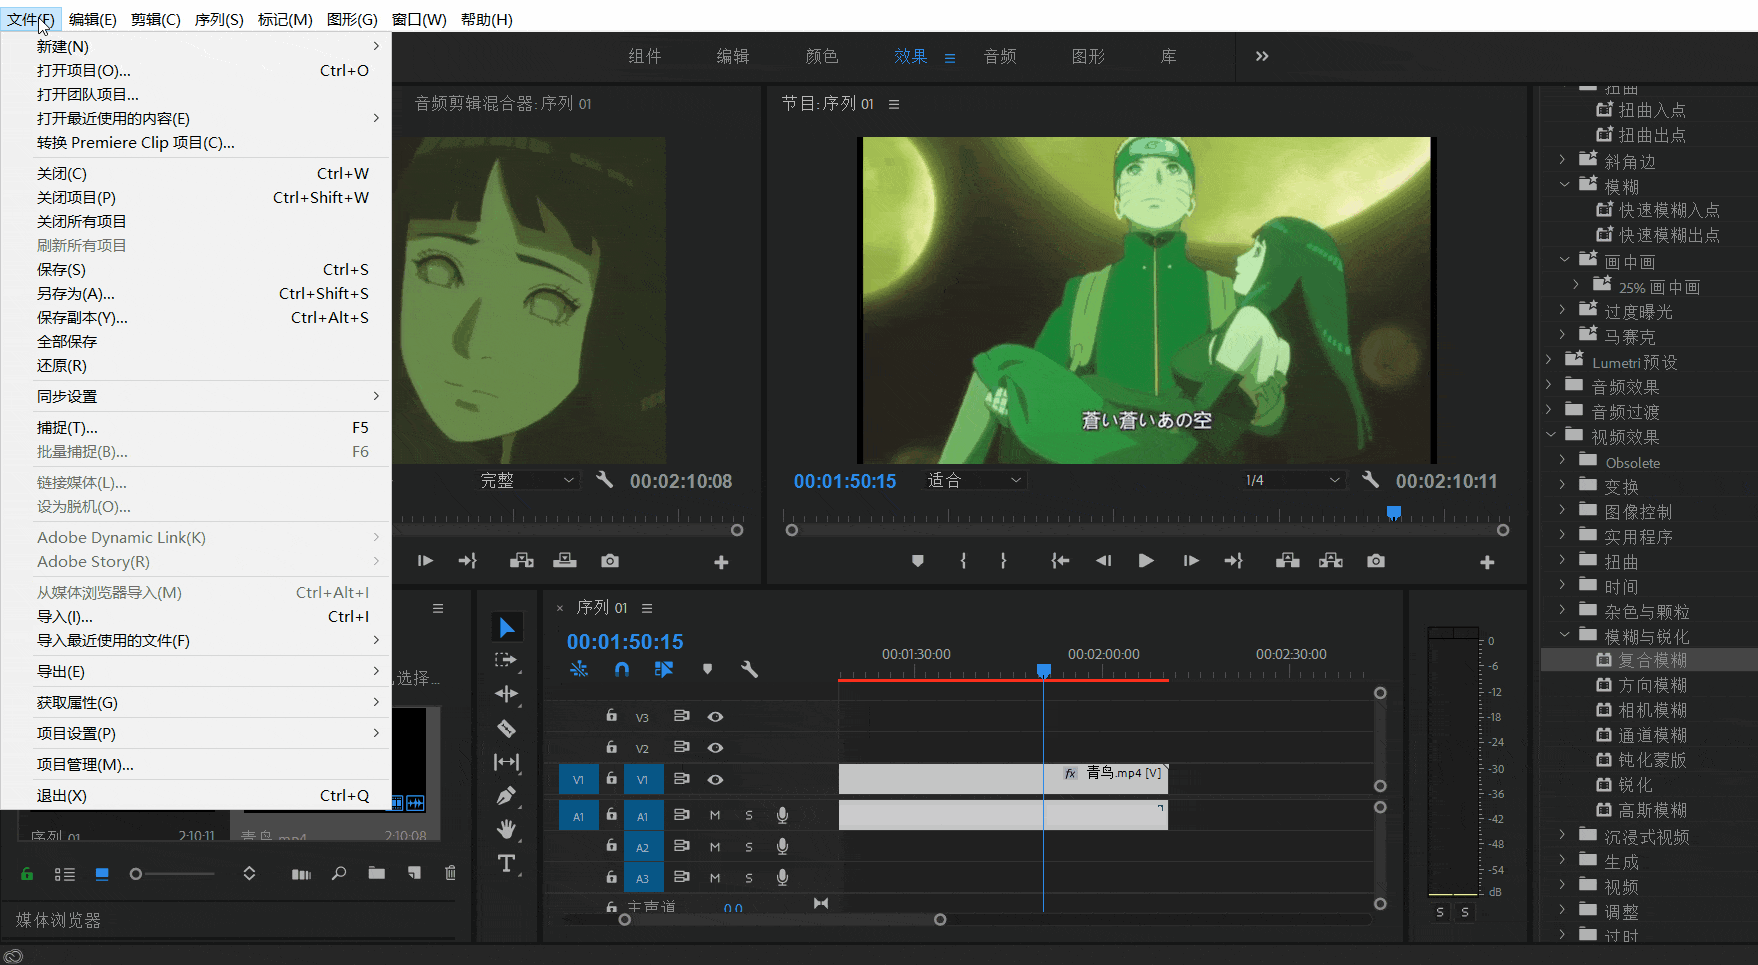Screen dimensions: 1758x965
Task: Open the 完整 quality dropdown in Source monitor
Action: pyautogui.click(x=527, y=480)
